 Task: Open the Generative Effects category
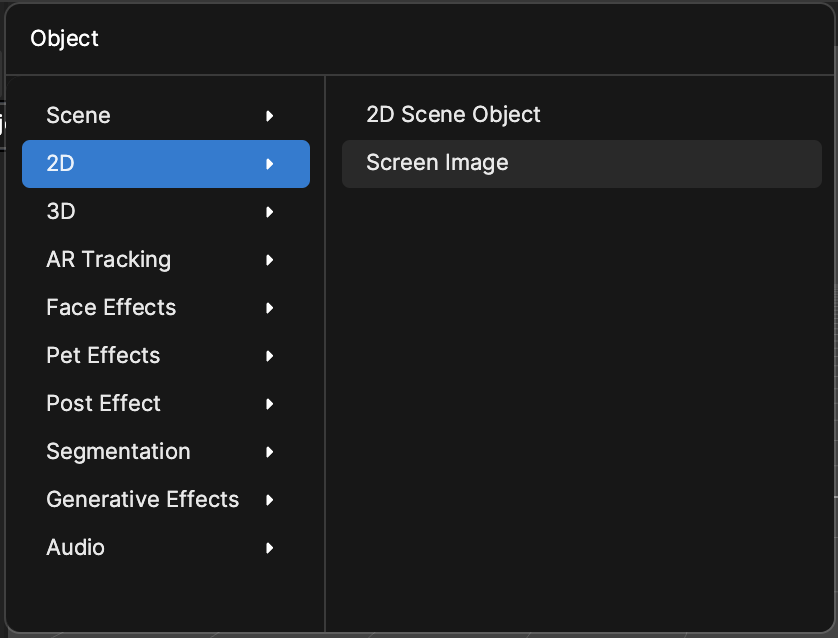(x=166, y=500)
